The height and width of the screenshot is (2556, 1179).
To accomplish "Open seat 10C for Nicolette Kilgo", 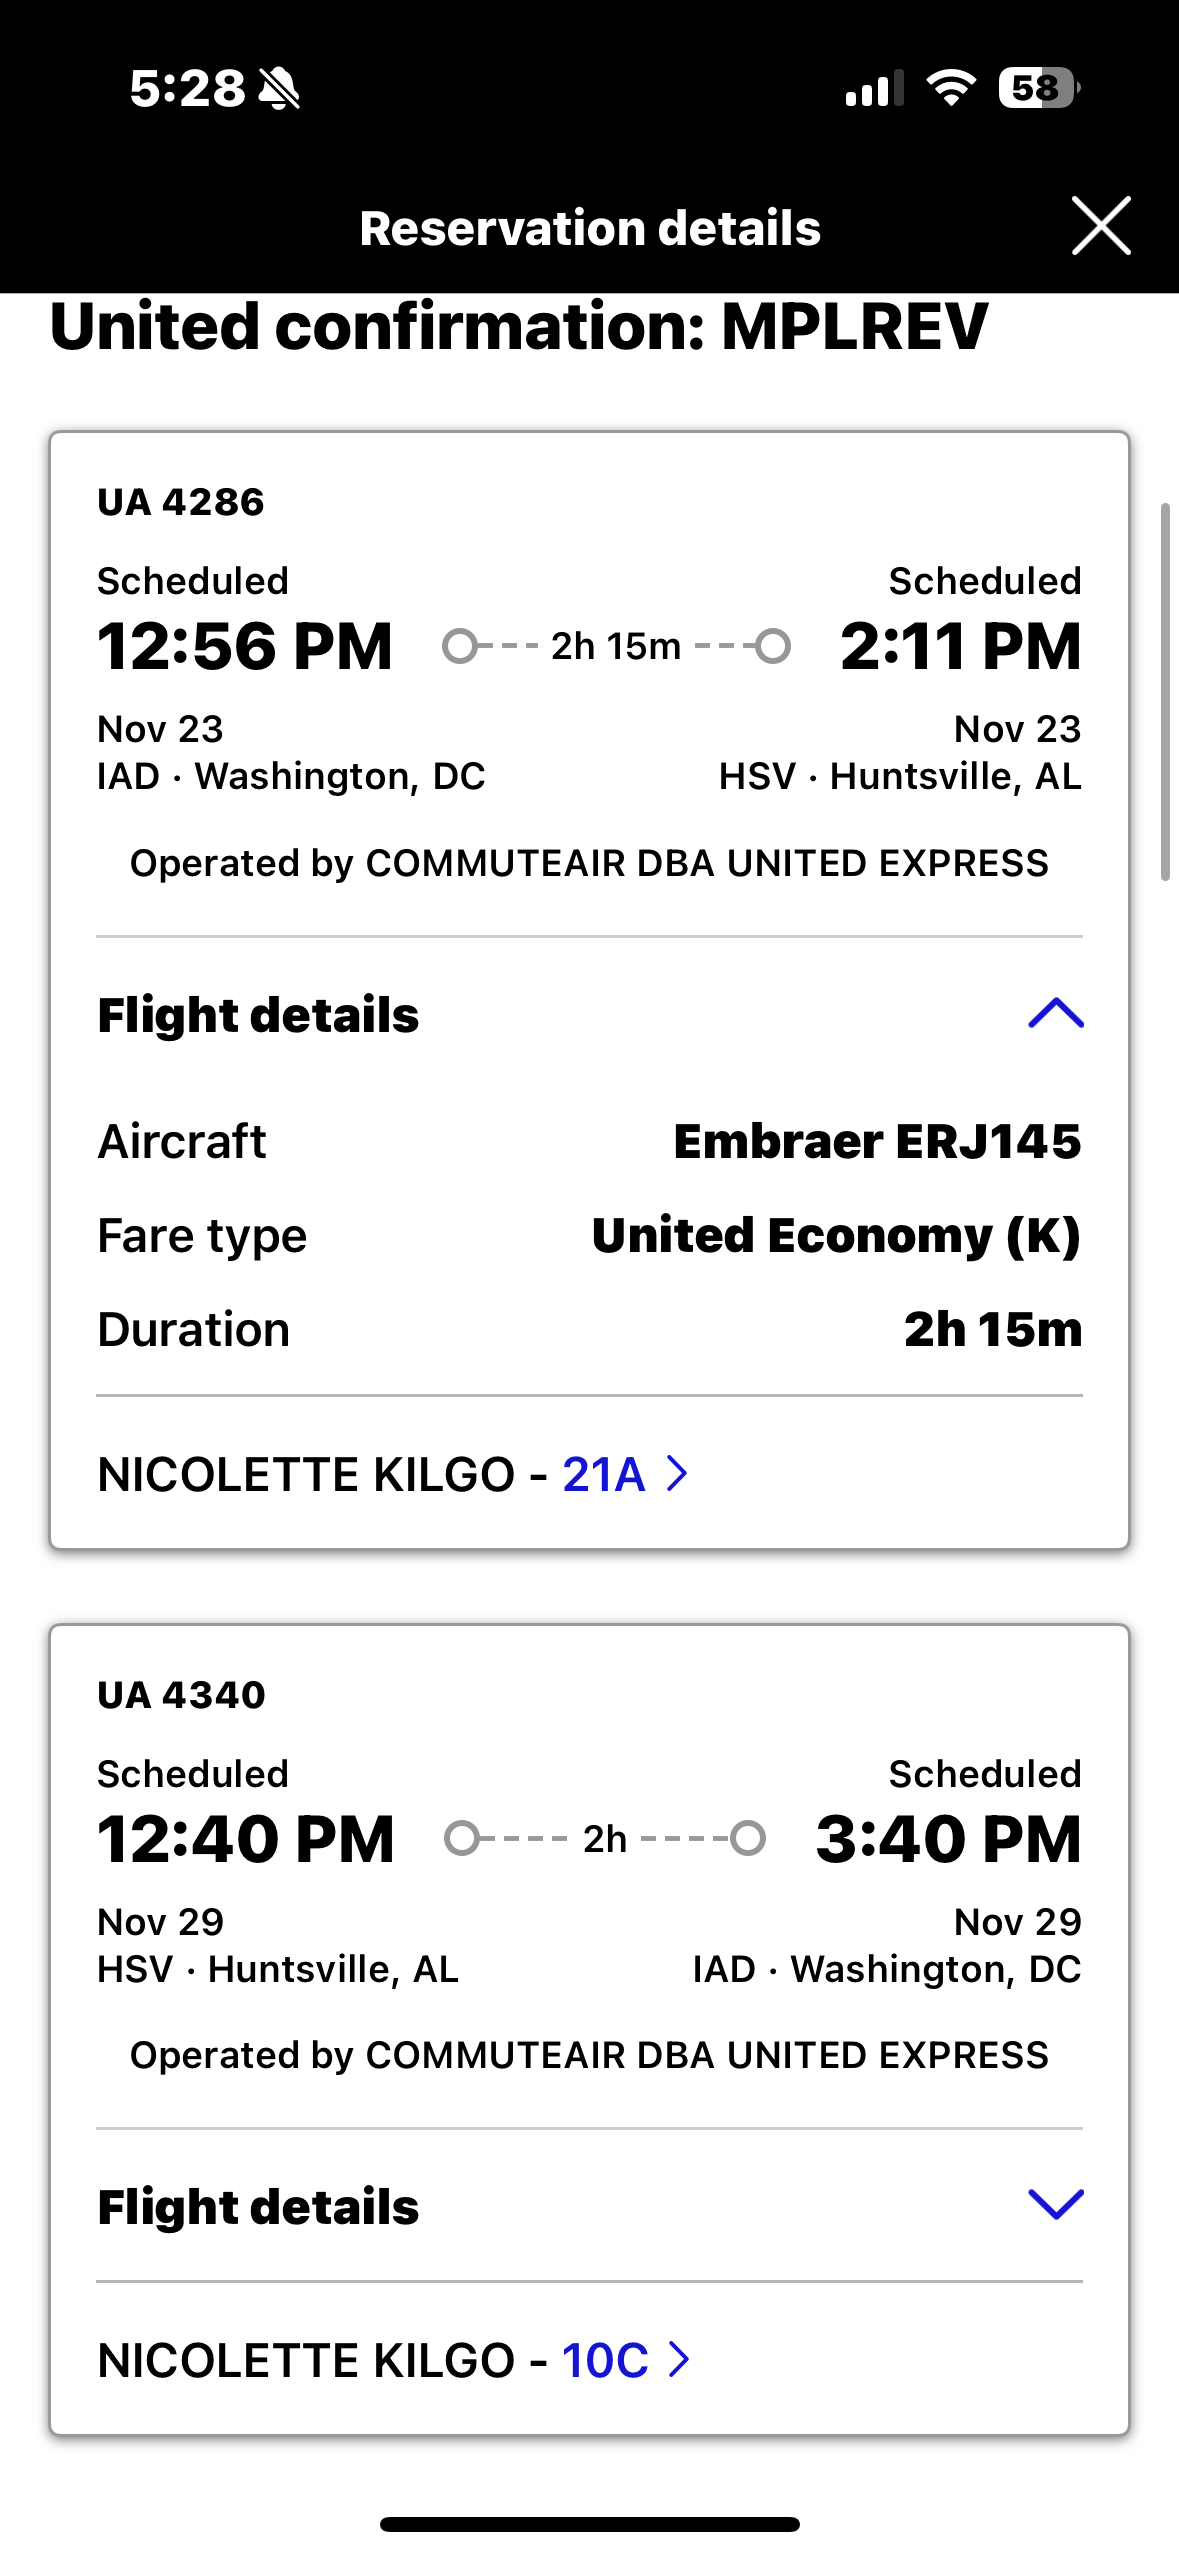I will tap(605, 2360).
